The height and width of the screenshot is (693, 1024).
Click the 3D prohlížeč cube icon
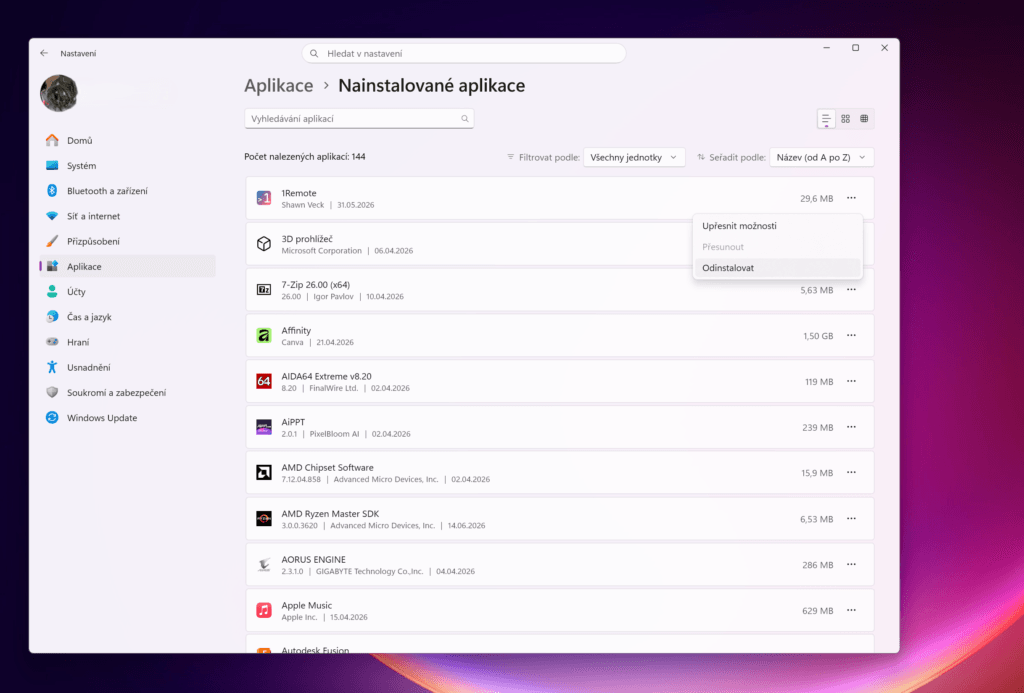(264, 244)
